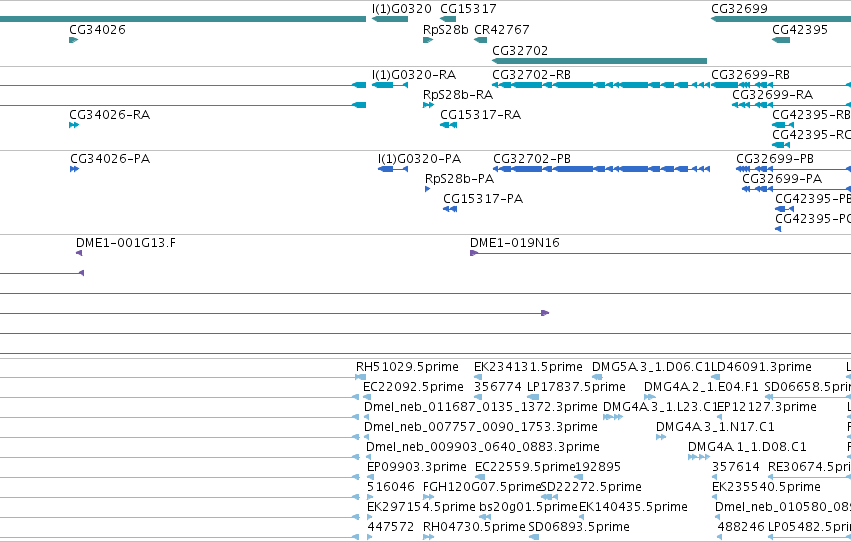The image size is (851, 542).
Task: Select the RpS28b gene label
Action: 446,30
